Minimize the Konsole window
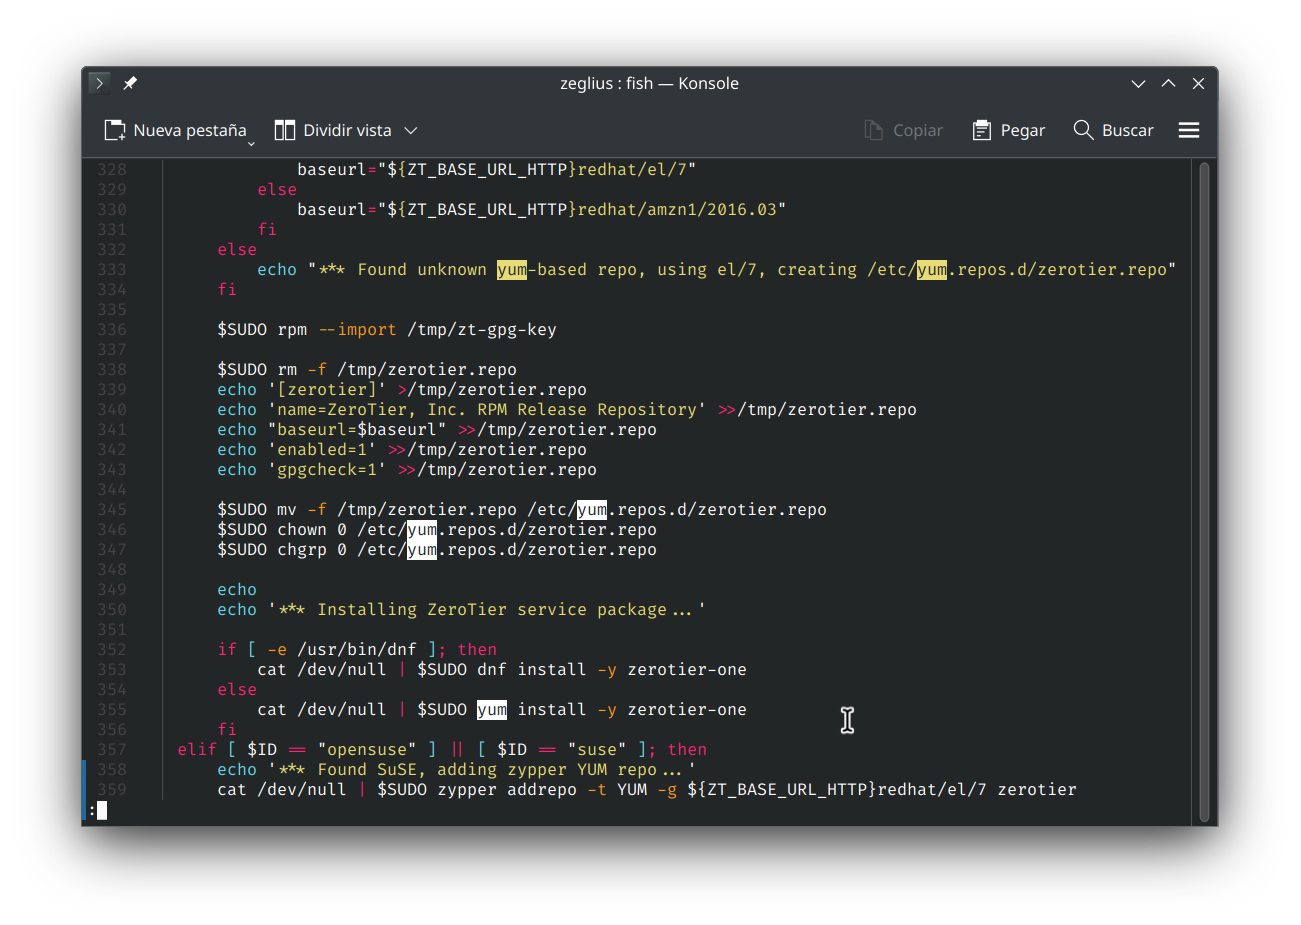The width and height of the screenshot is (1301, 925). tap(1138, 83)
